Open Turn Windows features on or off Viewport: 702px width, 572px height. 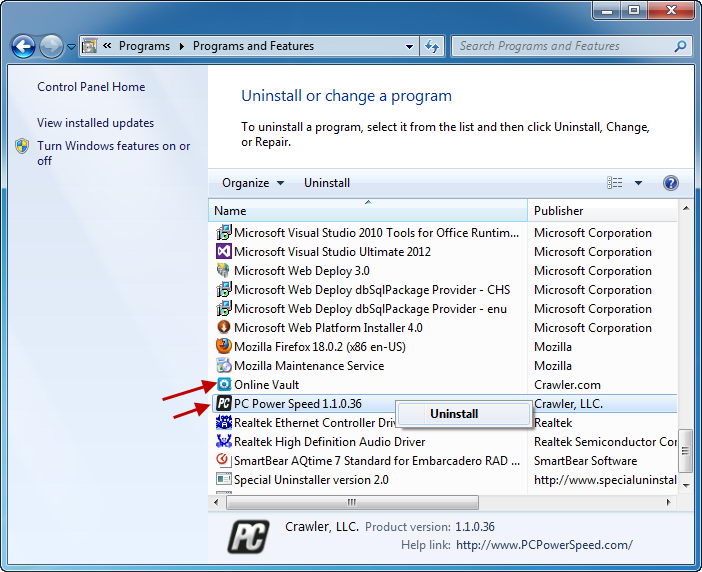[114, 153]
